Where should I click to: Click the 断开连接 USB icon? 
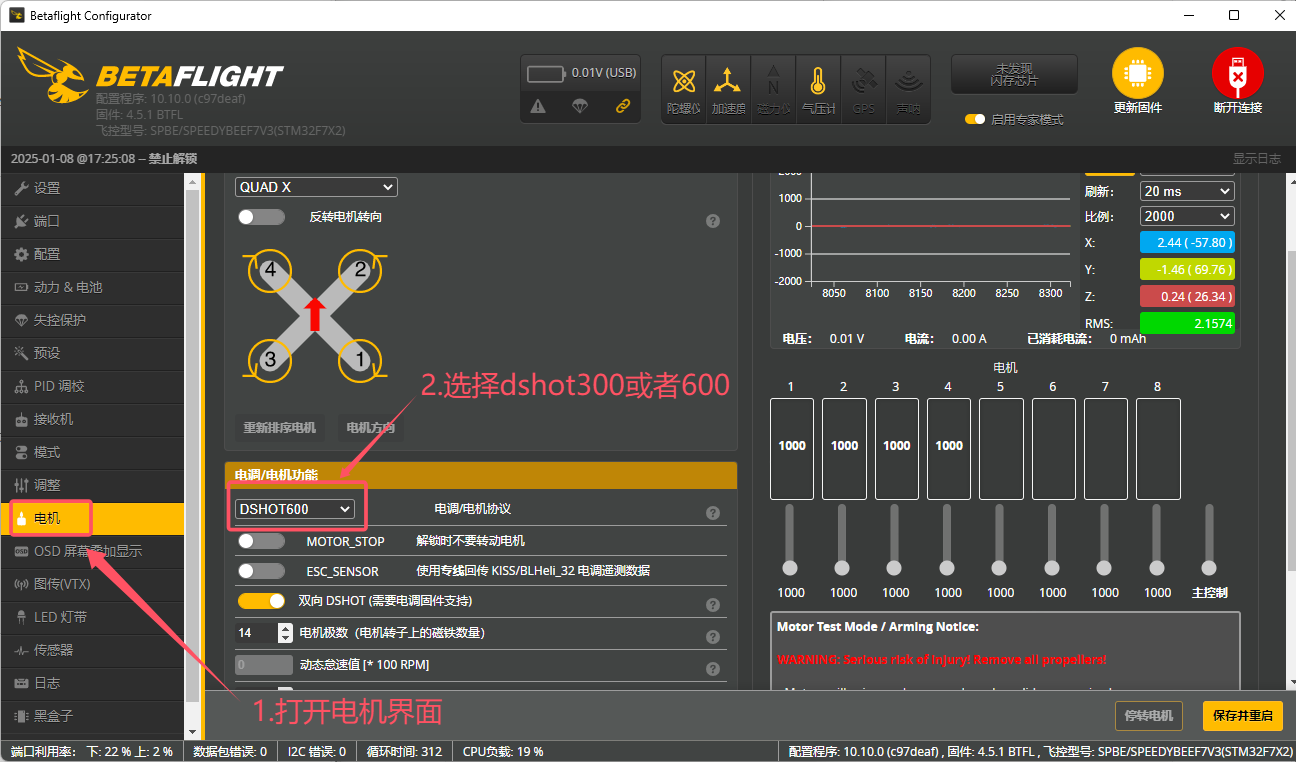(x=1238, y=74)
